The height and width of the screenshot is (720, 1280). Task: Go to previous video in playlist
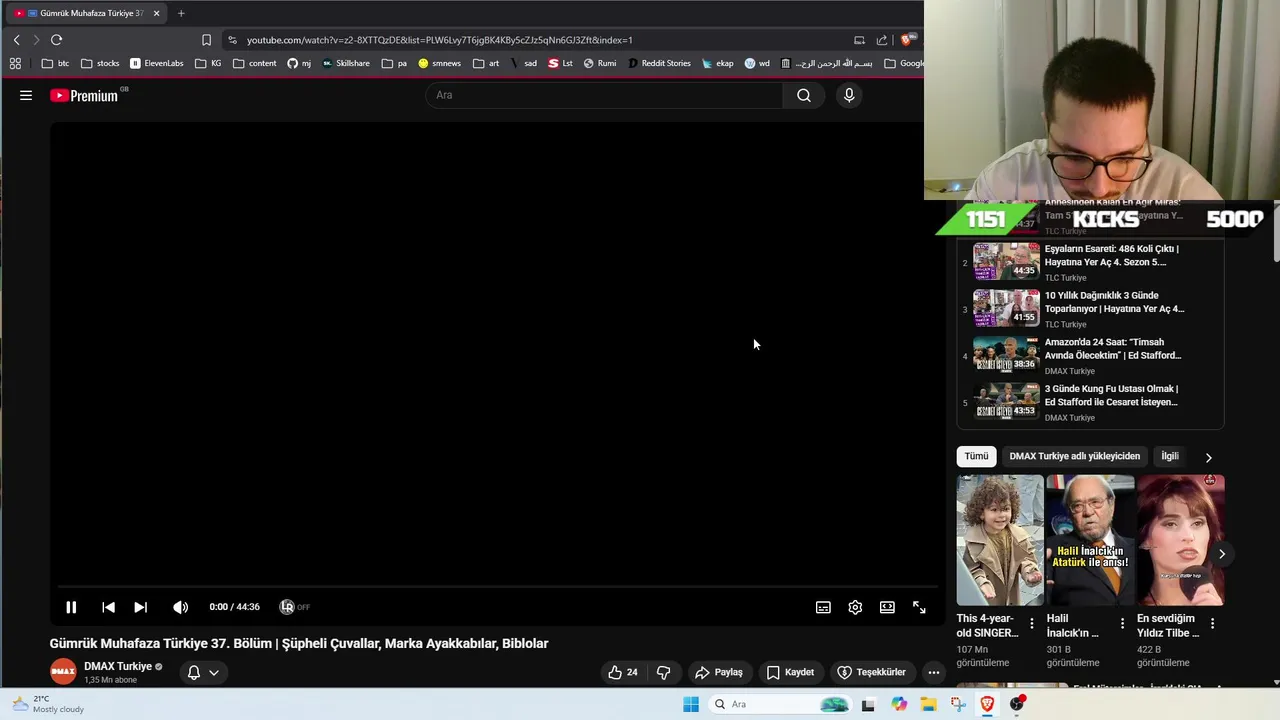(x=108, y=607)
